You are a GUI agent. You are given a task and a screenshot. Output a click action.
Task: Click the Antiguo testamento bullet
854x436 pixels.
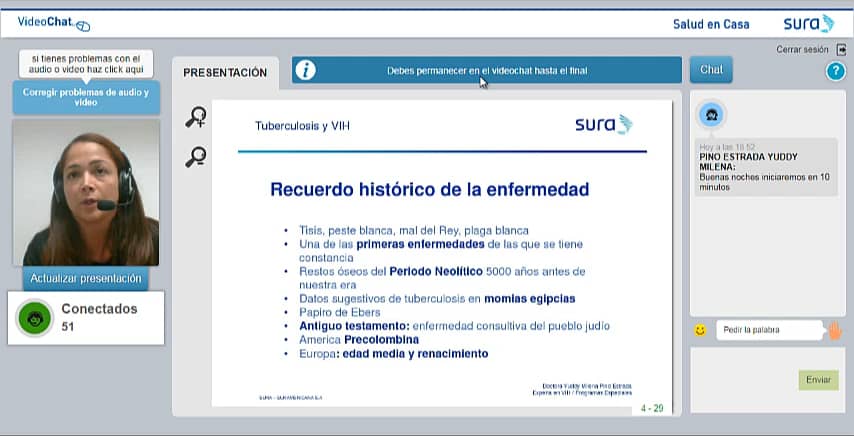(x=454, y=326)
